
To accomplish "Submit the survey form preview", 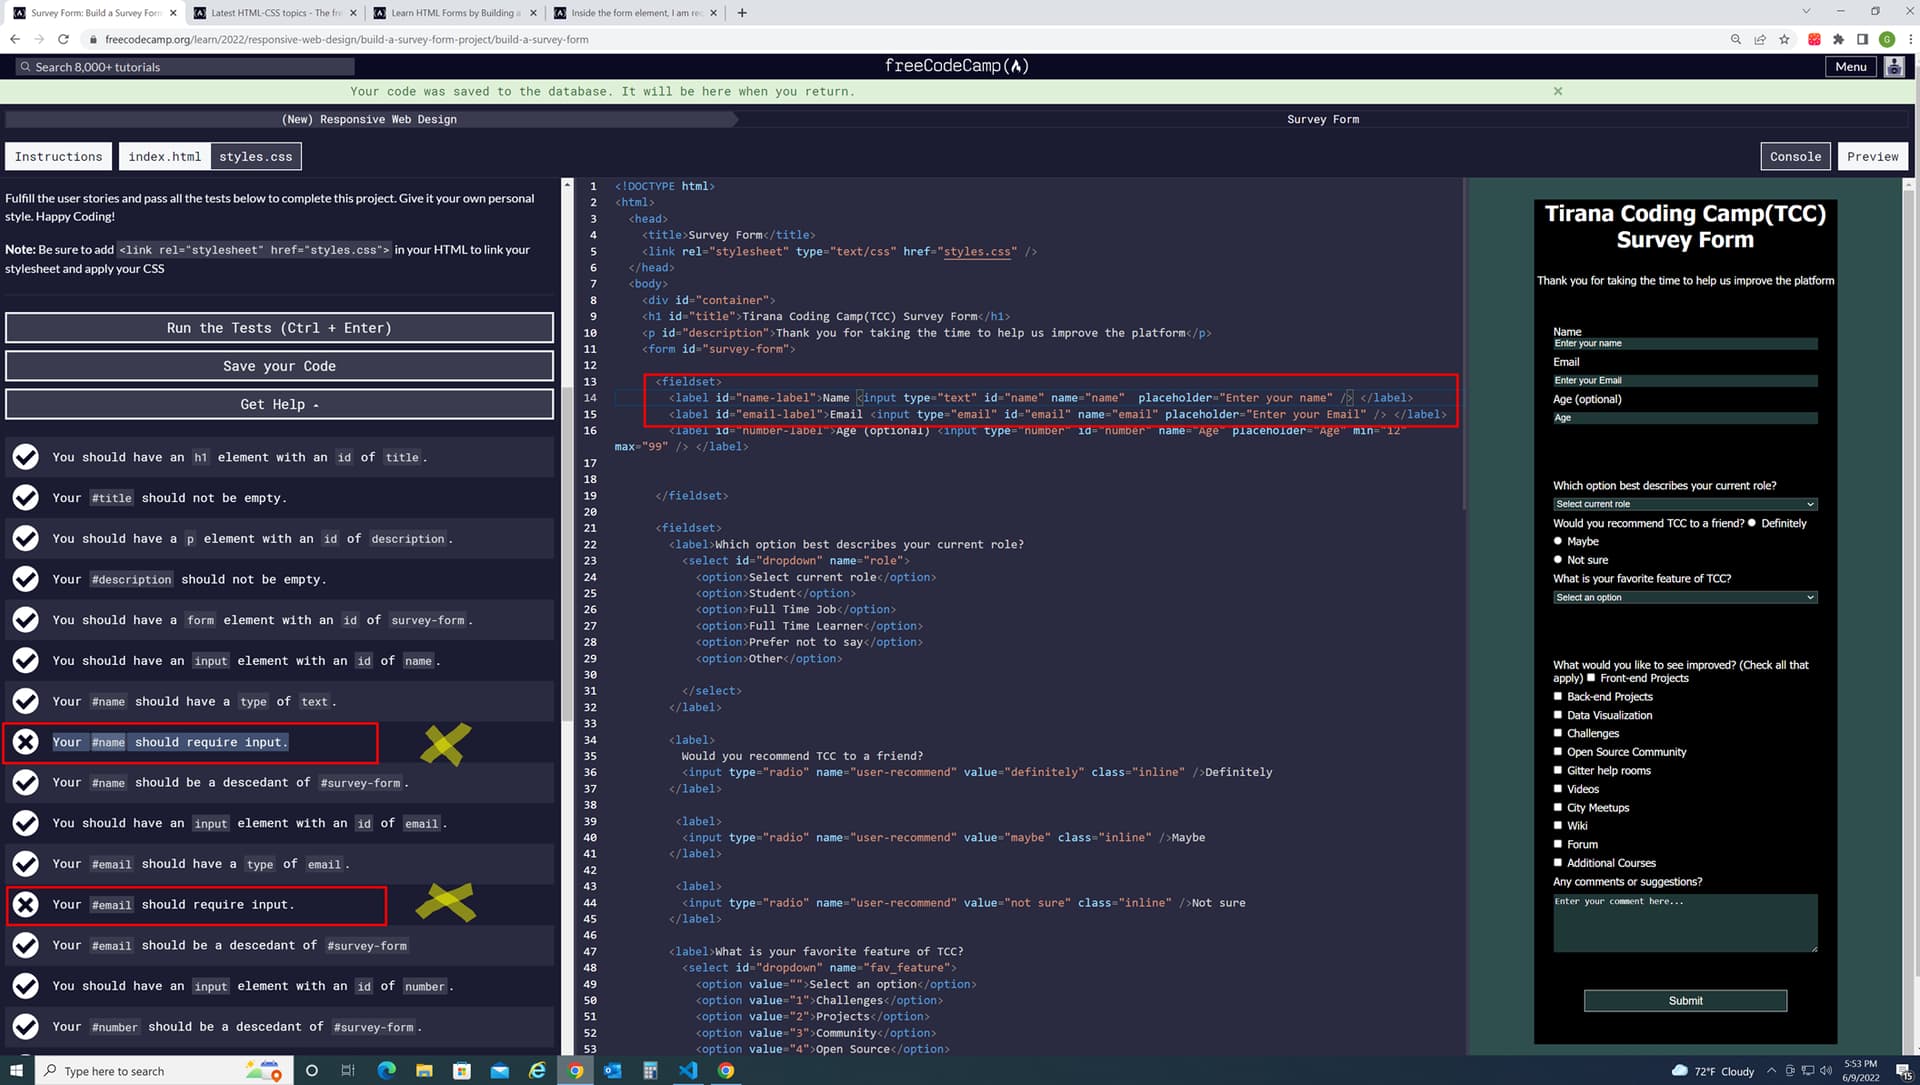I will pyautogui.click(x=1685, y=1001).
